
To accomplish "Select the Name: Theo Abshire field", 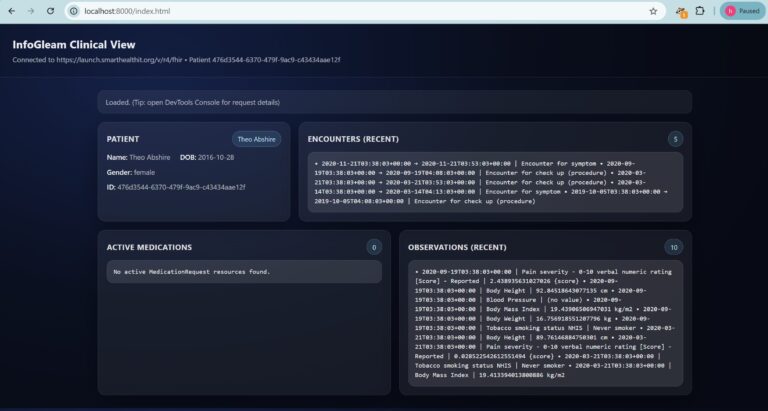I will pyautogui.click(x=139, y=158).
